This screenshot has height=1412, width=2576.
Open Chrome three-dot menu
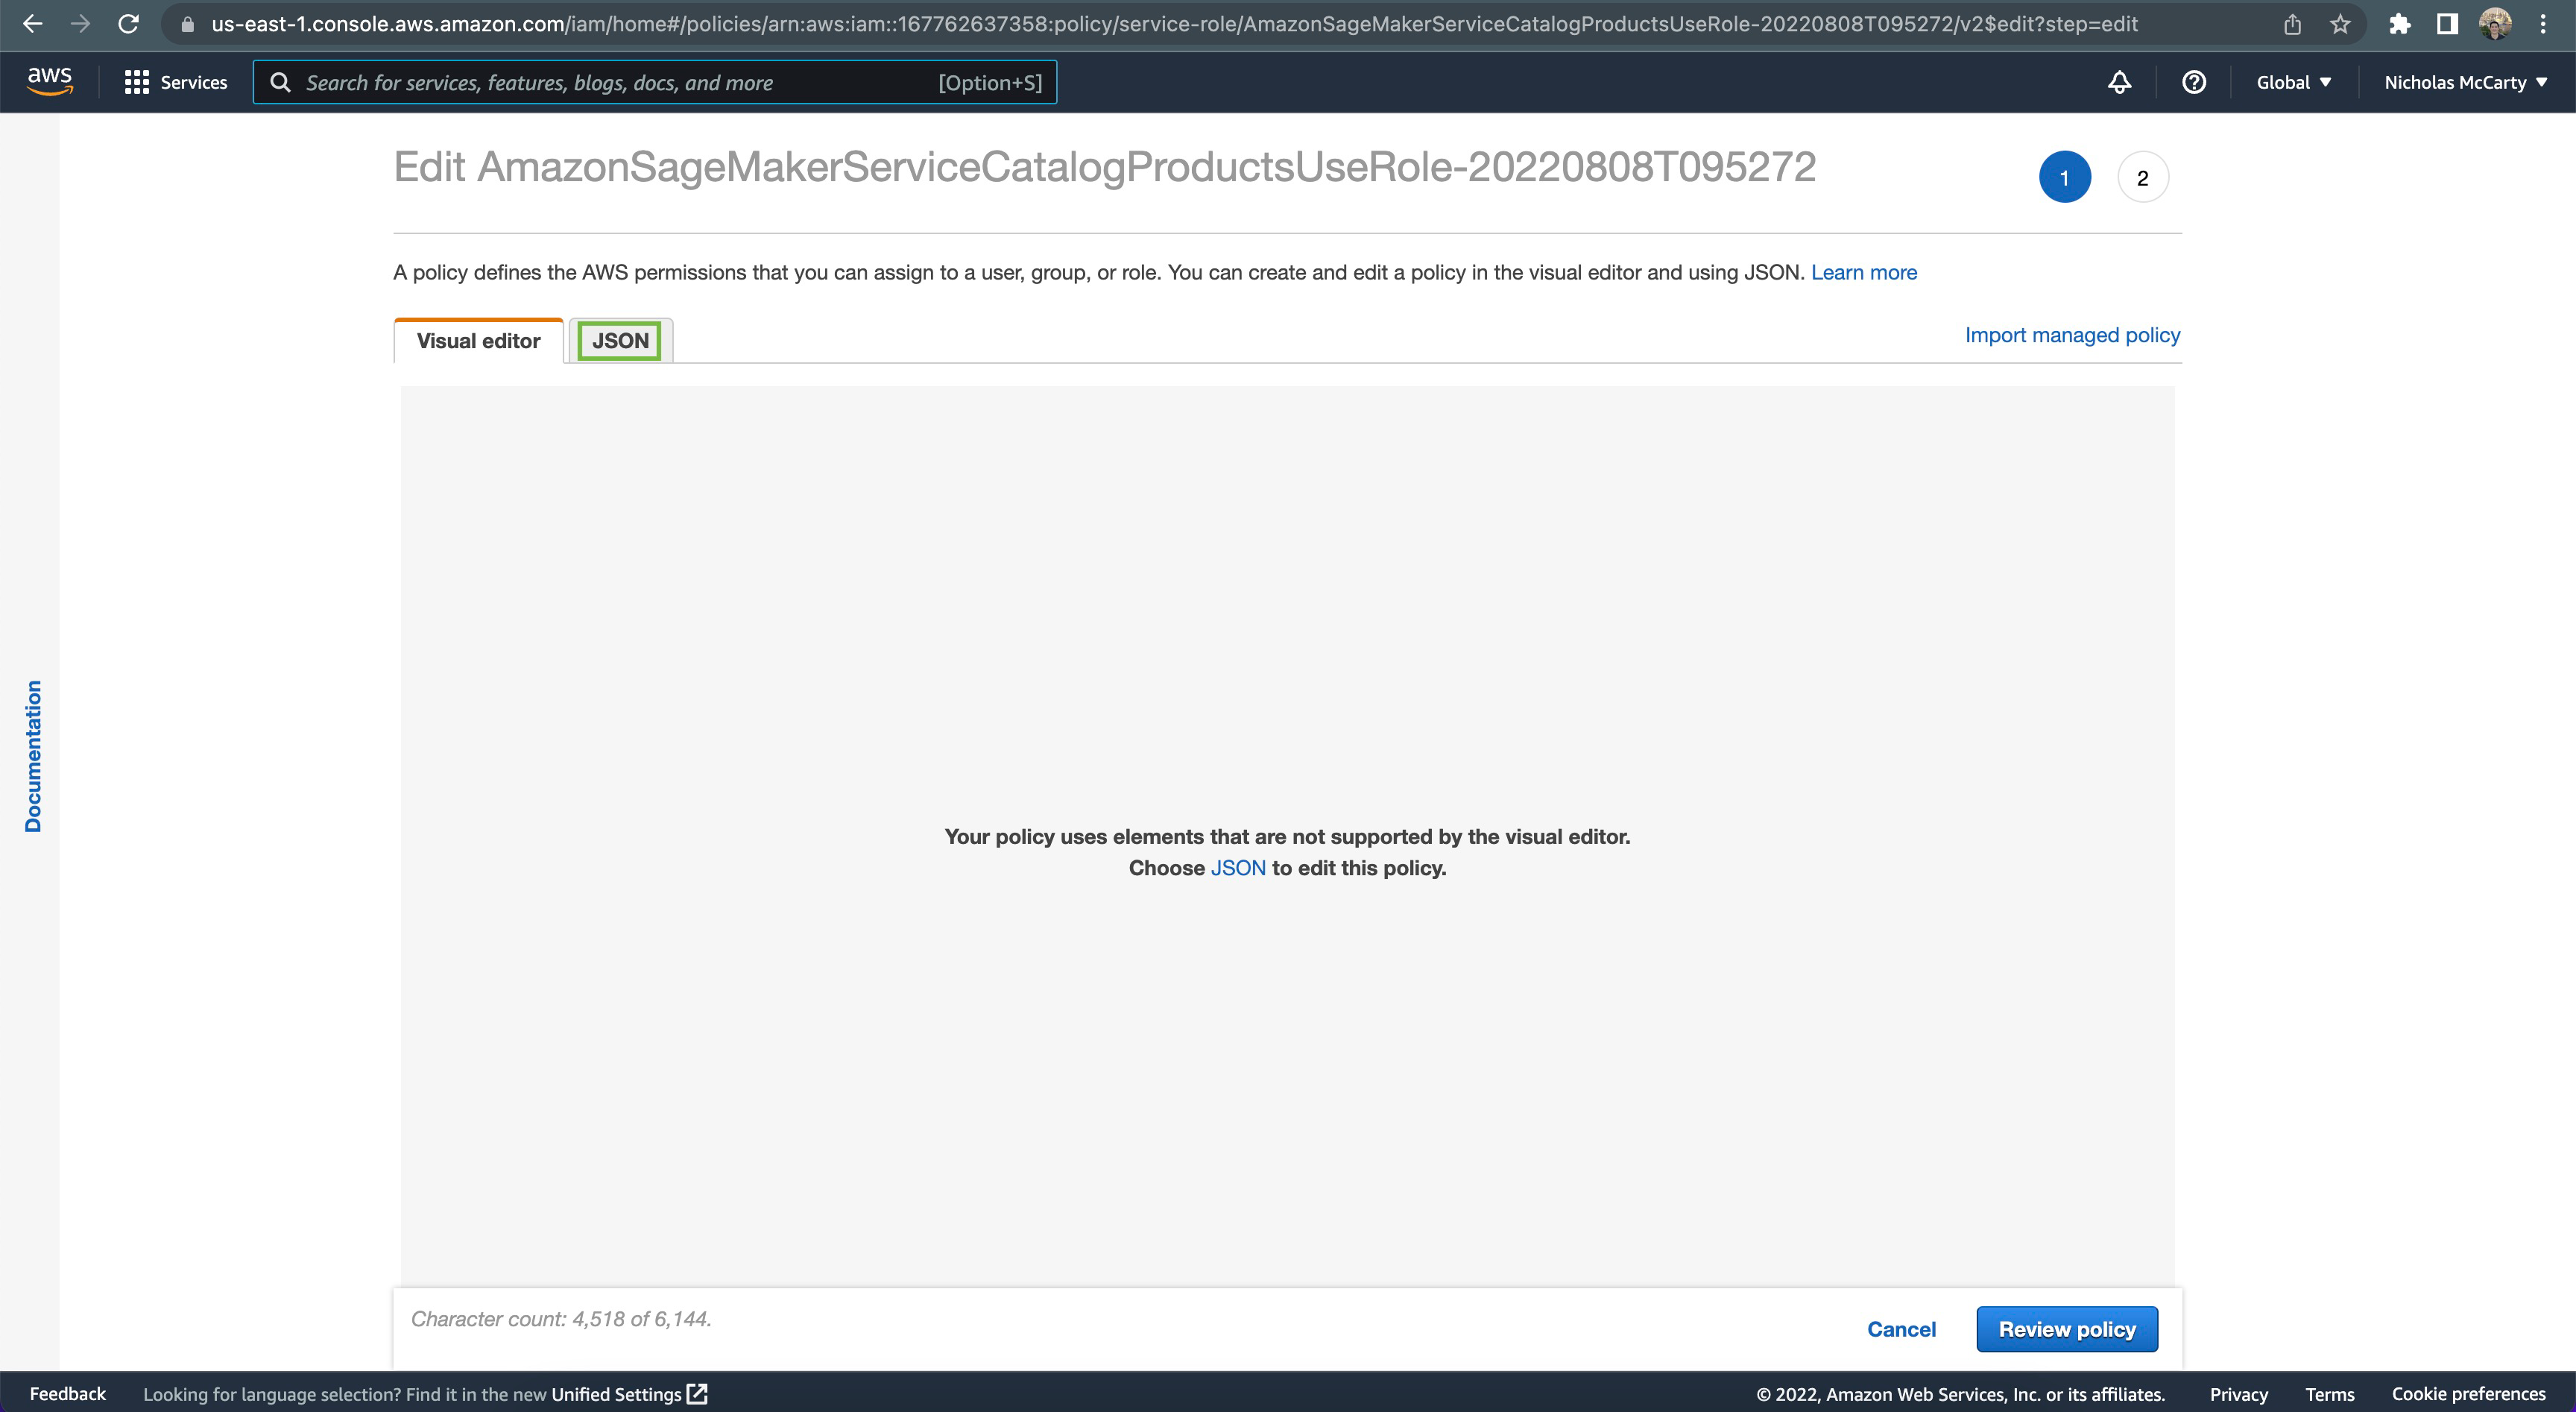point(2543,24)
